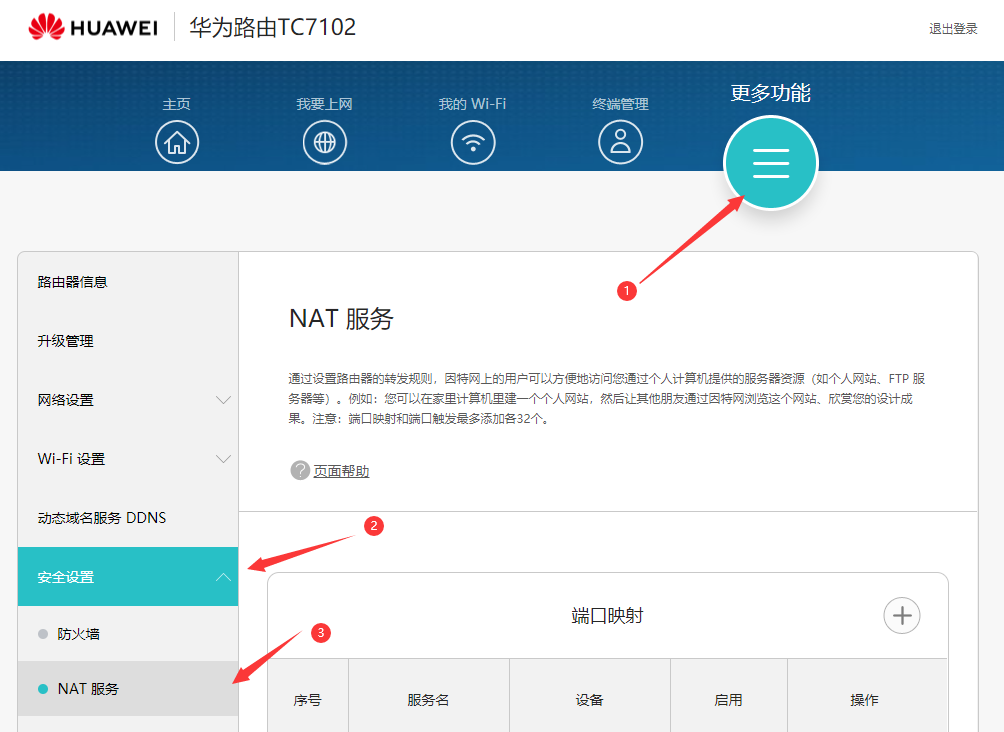Click the 端口映射 section title
This screenshot has height=732, width=1004.
coord(607,615)
